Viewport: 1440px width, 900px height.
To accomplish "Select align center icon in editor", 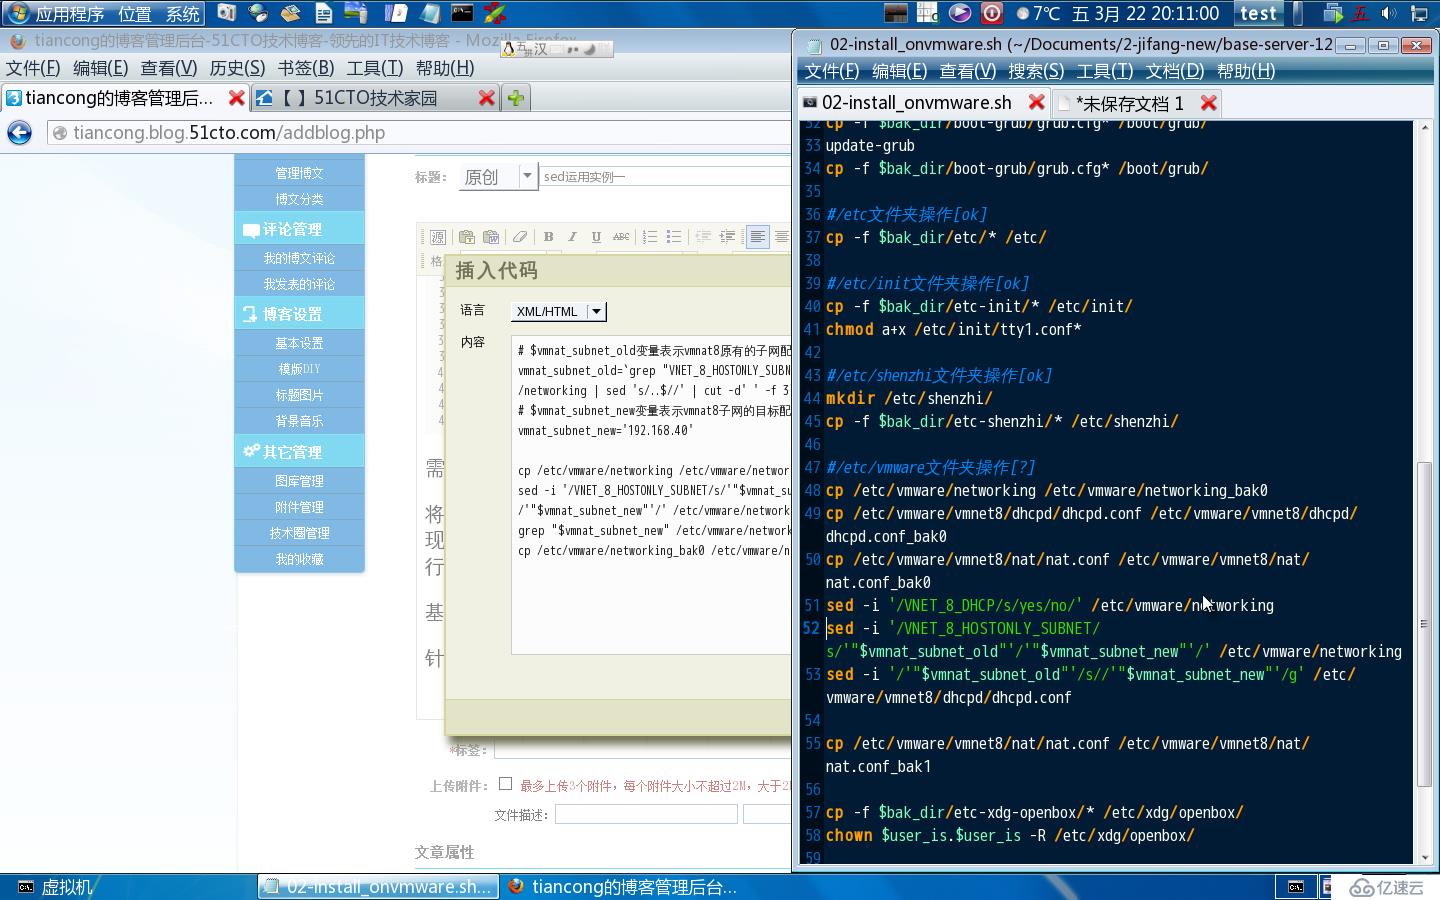I will [x=781, y=237].
